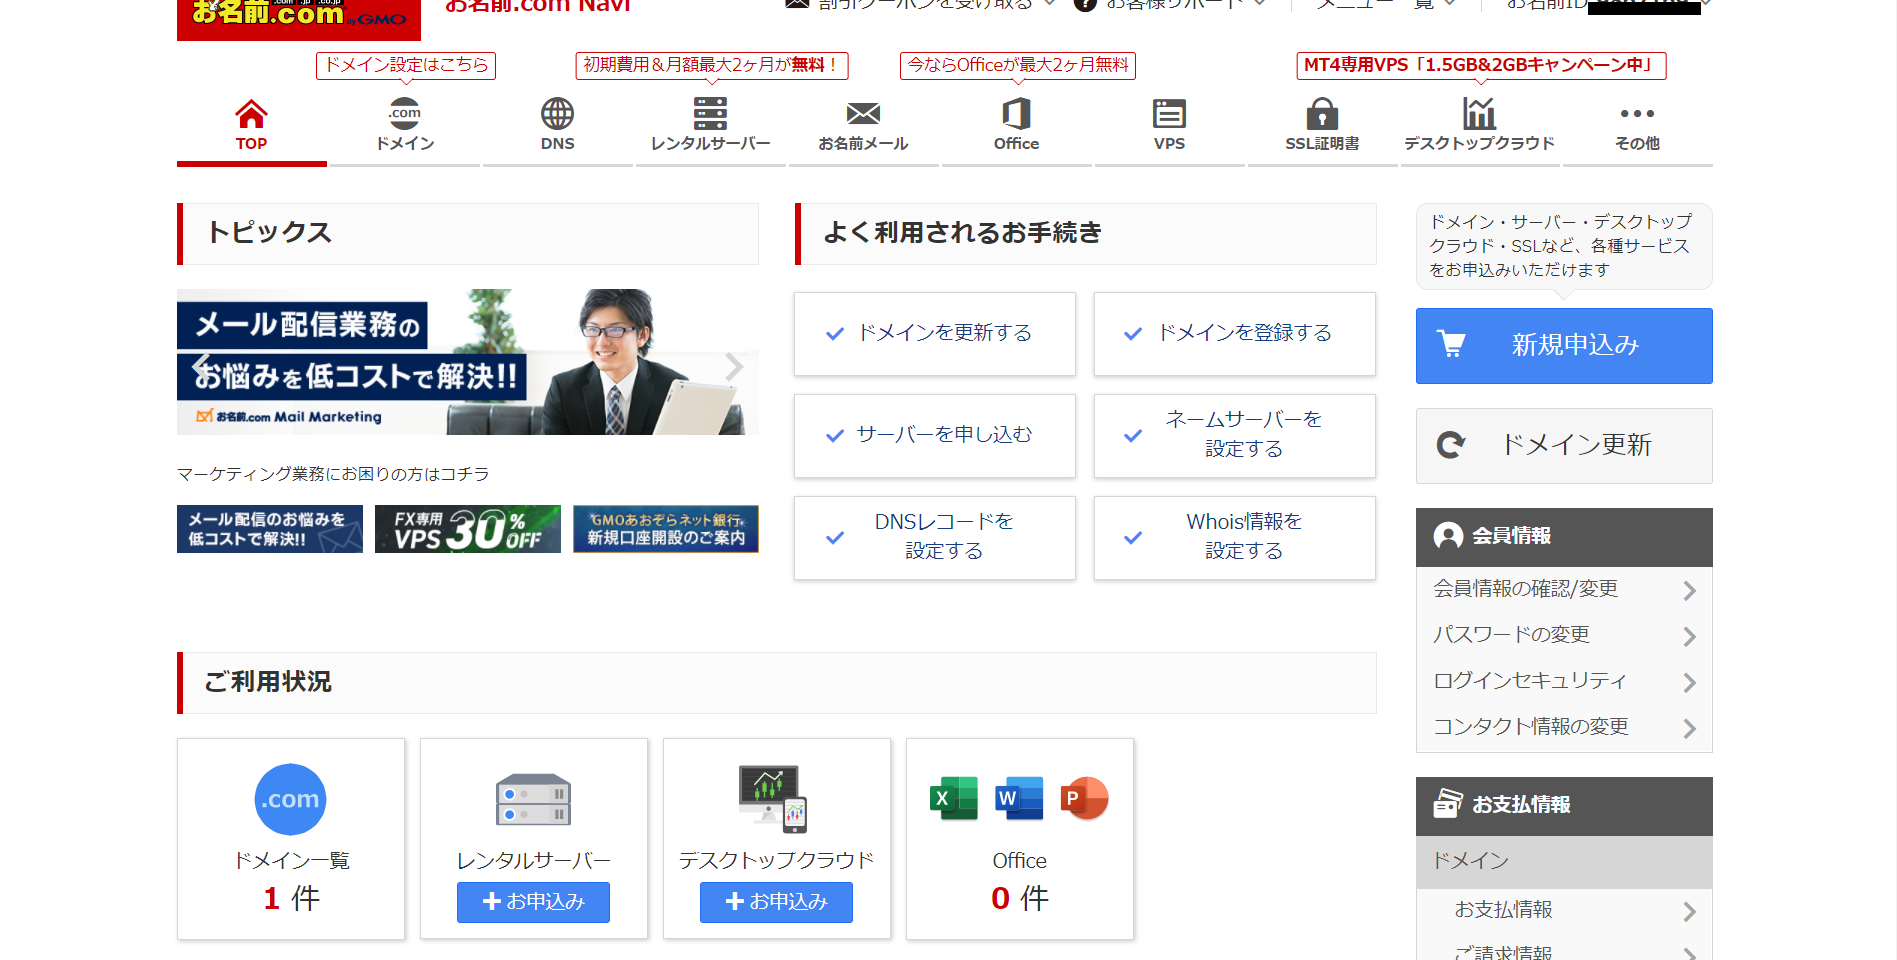This screenshot has height=960, width=1897.
Task: Click 今ならOfficeが最大2ヶ月無料 callout
Action: coord(1018,65)
